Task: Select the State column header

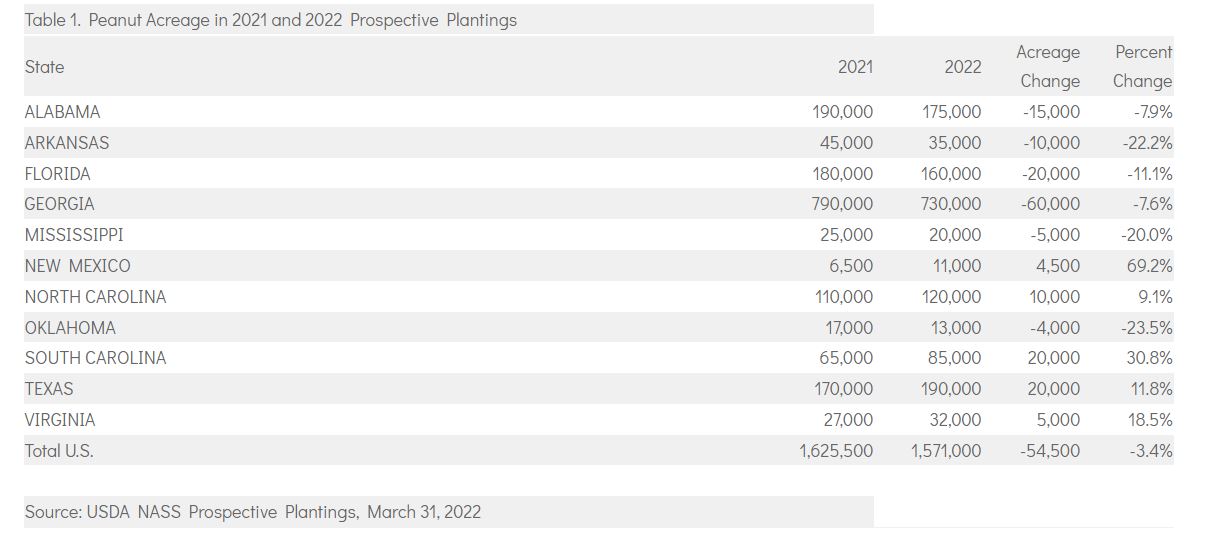Action: coord(45,67)
